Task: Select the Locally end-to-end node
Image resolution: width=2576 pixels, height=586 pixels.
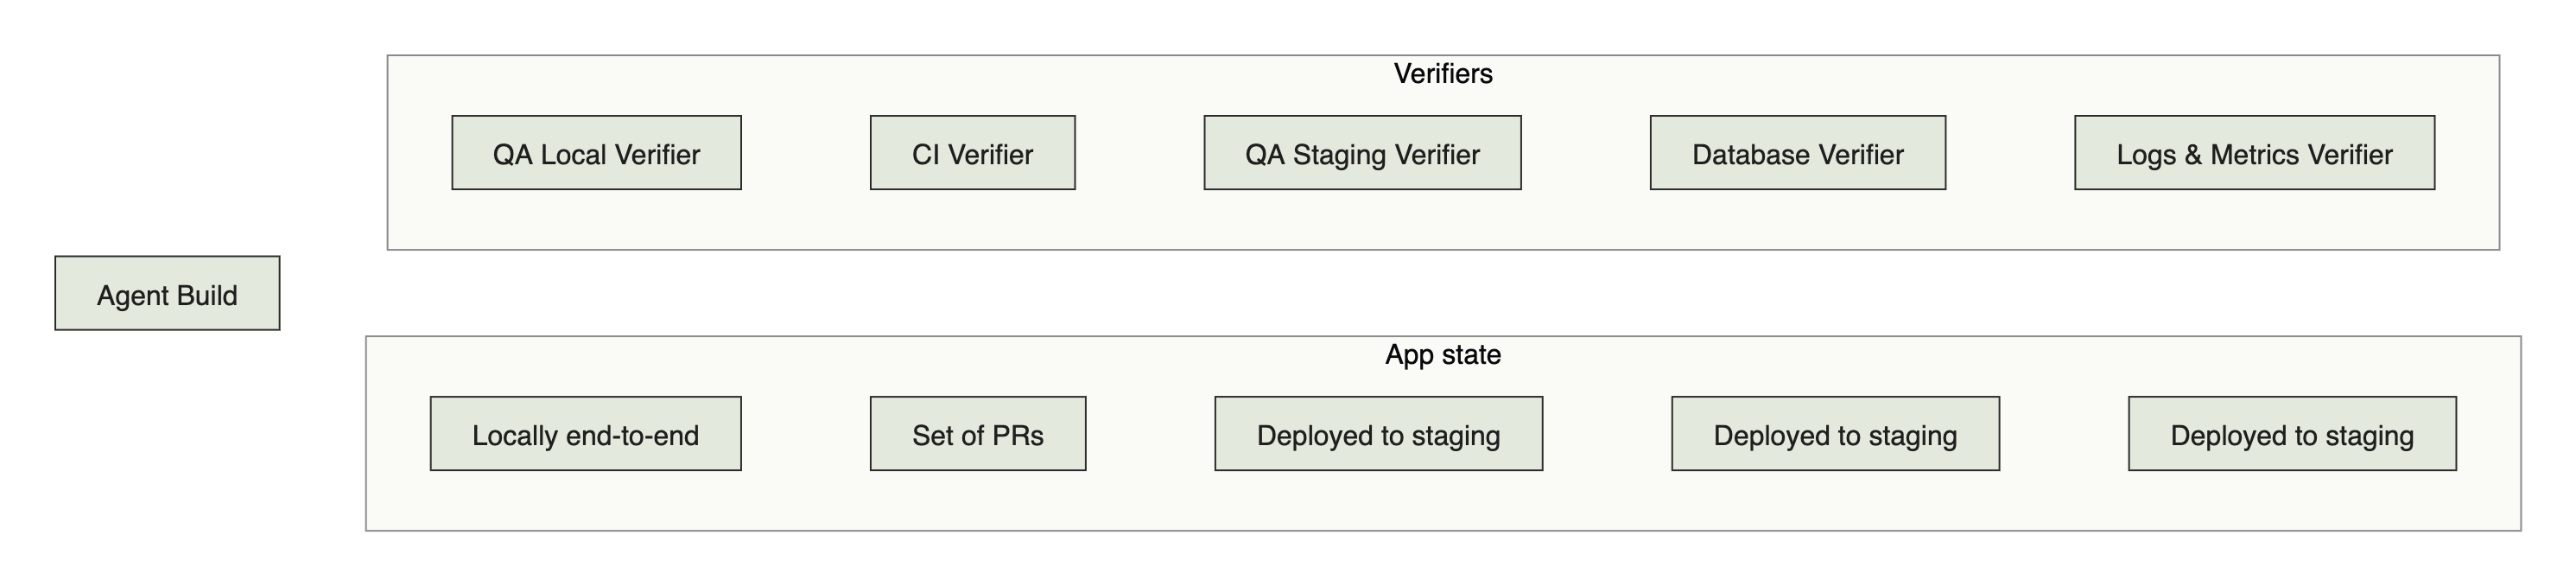Action: coord(585,434)
